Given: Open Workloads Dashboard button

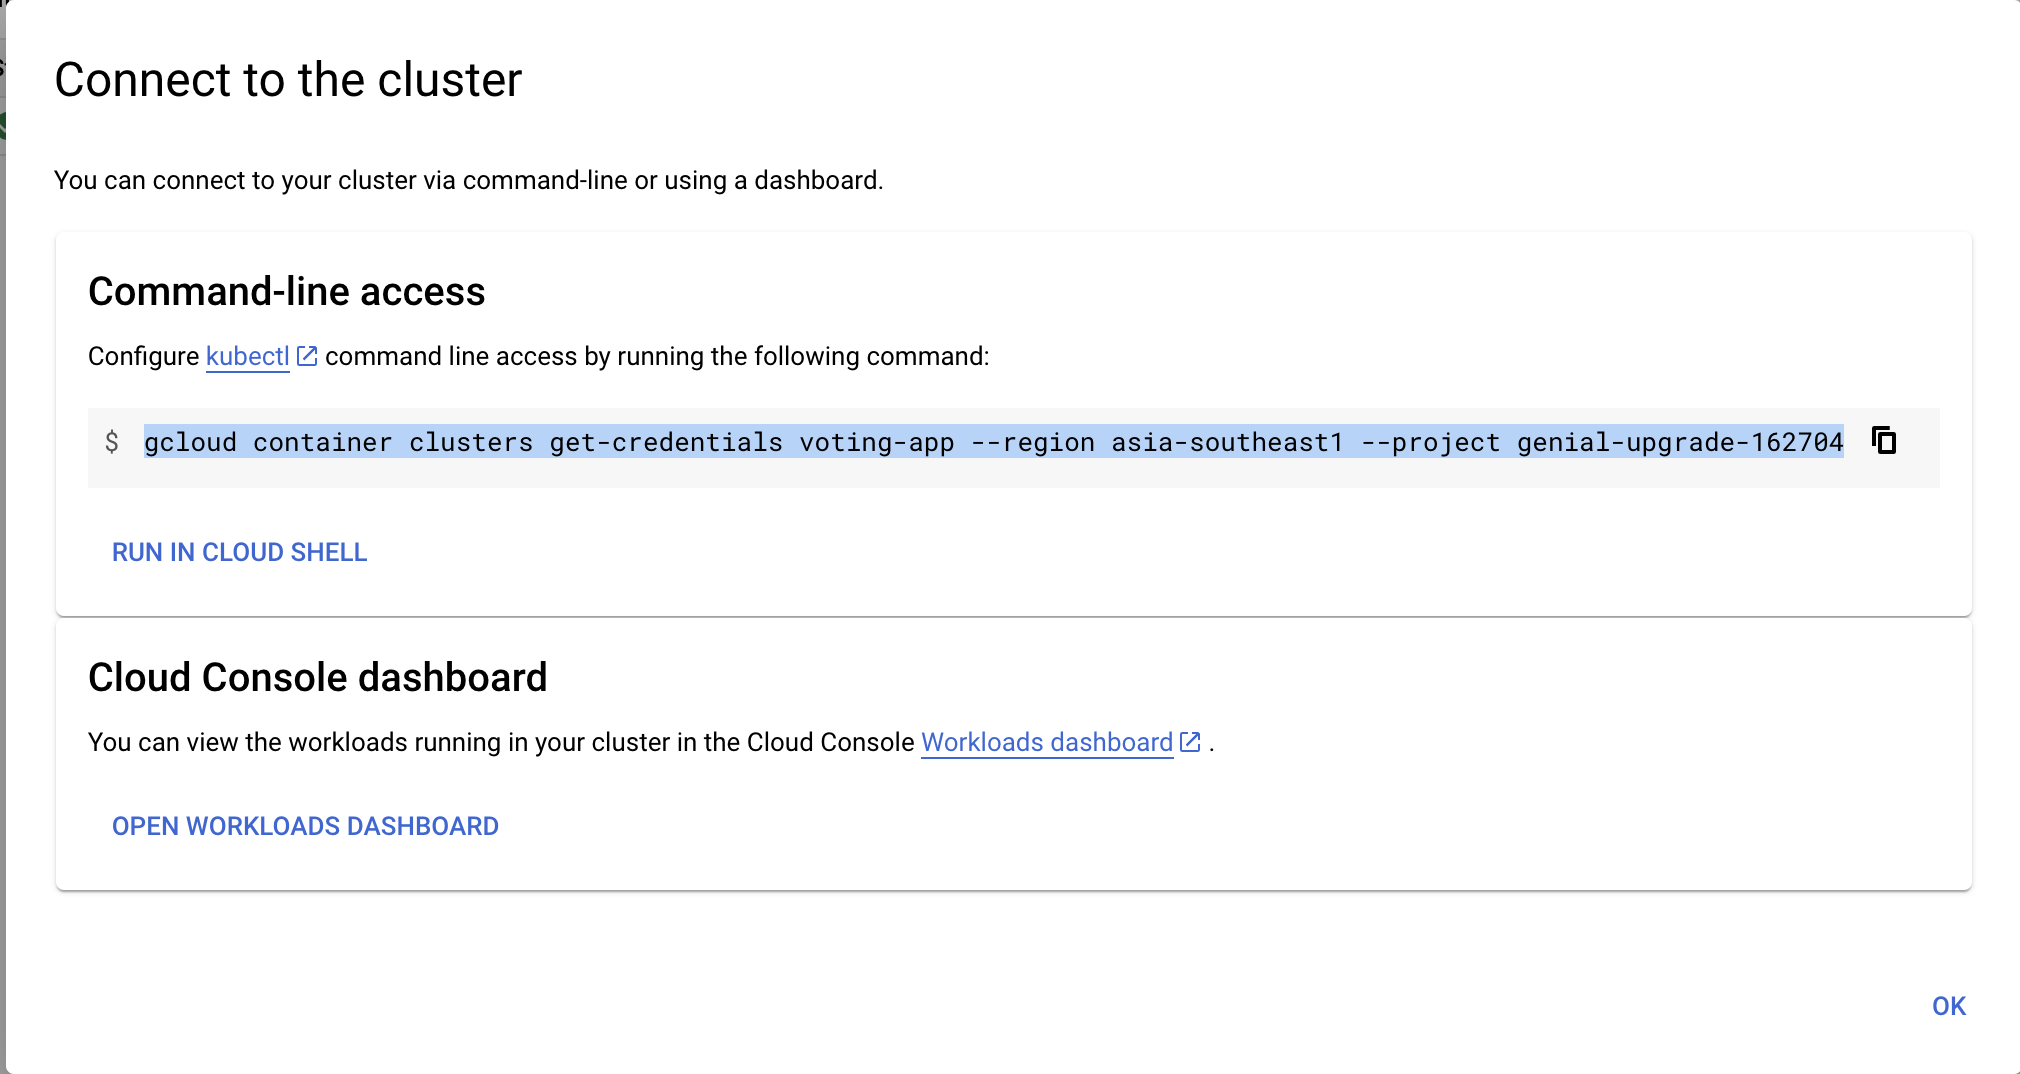Looking at the screenshot, I should coord(305,826).
